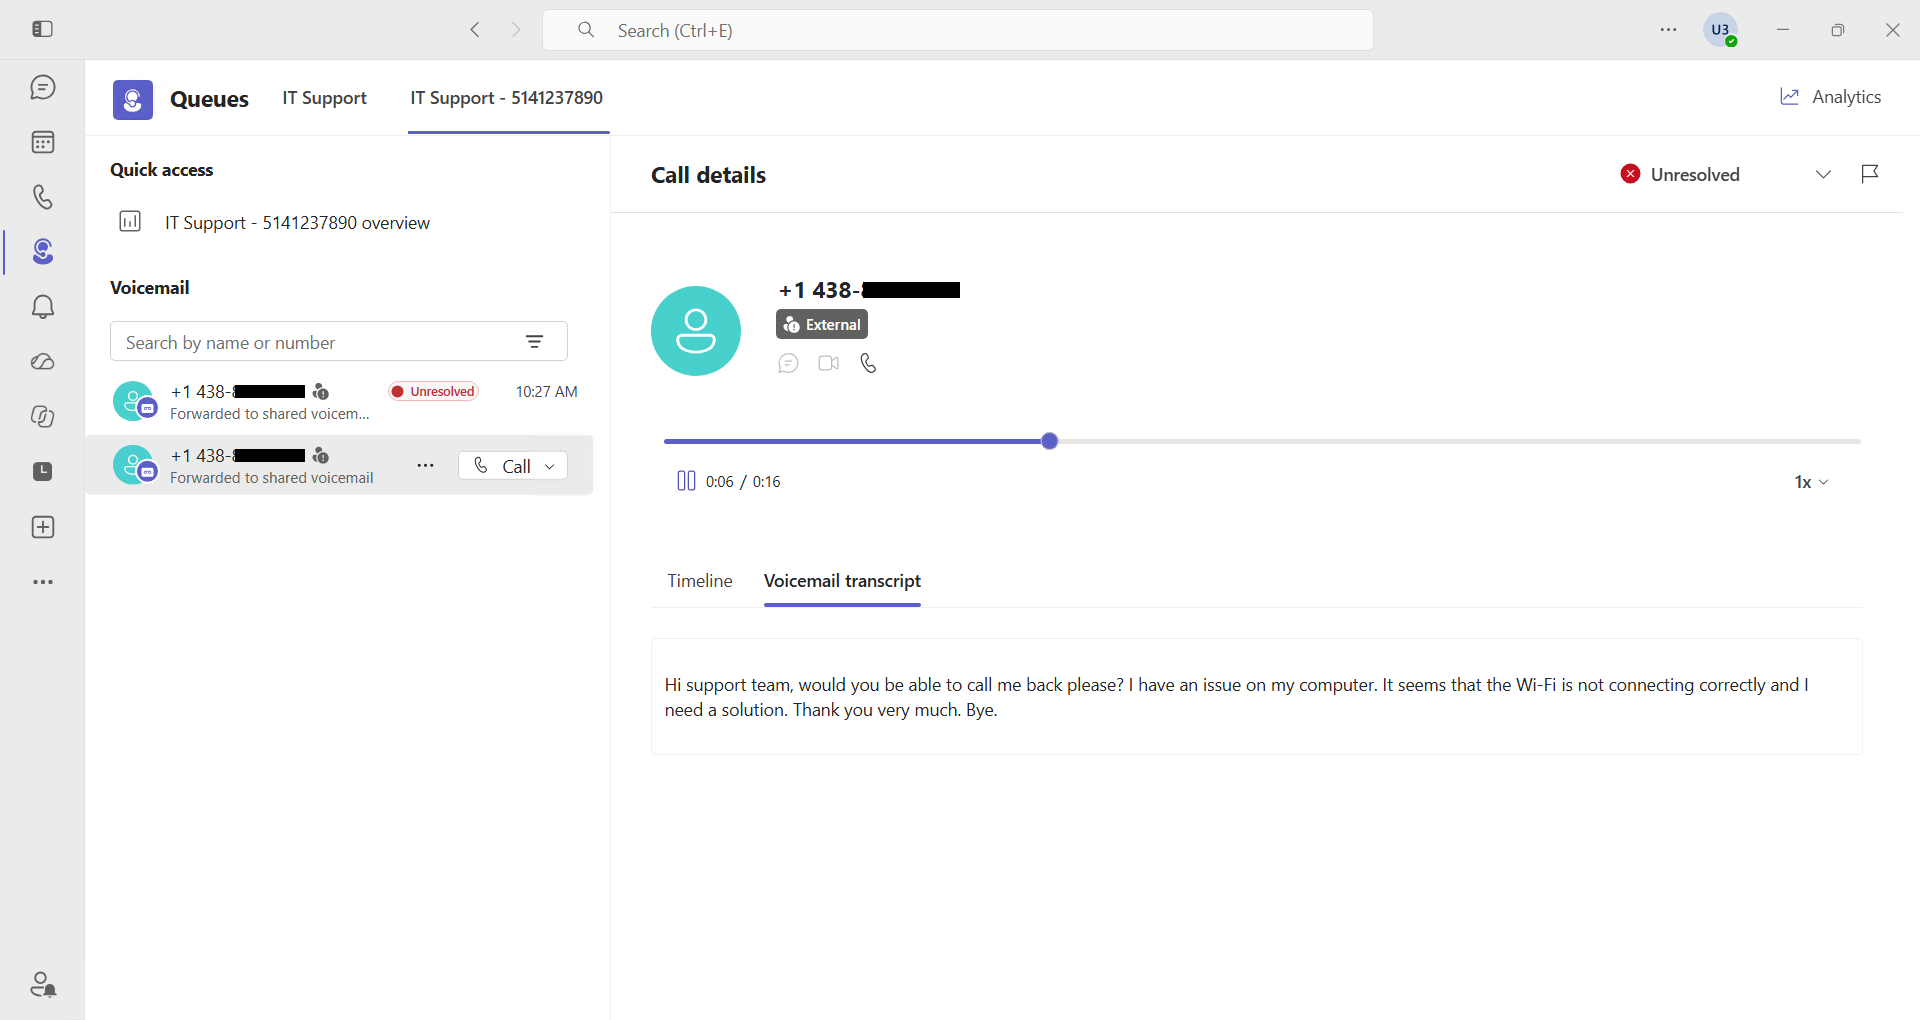Click the caller avatar in Call details
Image resolution: width=1920 pixels, height=1020 pixels.
pyautogui.click(x=696, y=331)
